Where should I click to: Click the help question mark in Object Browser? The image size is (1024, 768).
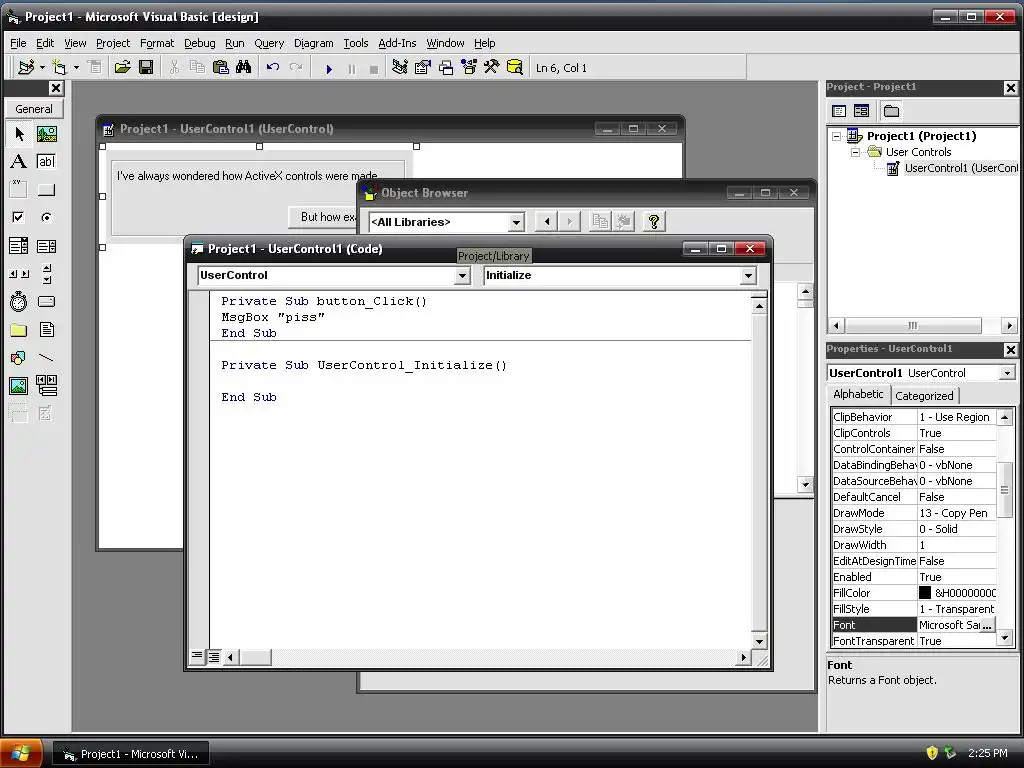click(654, 221)
